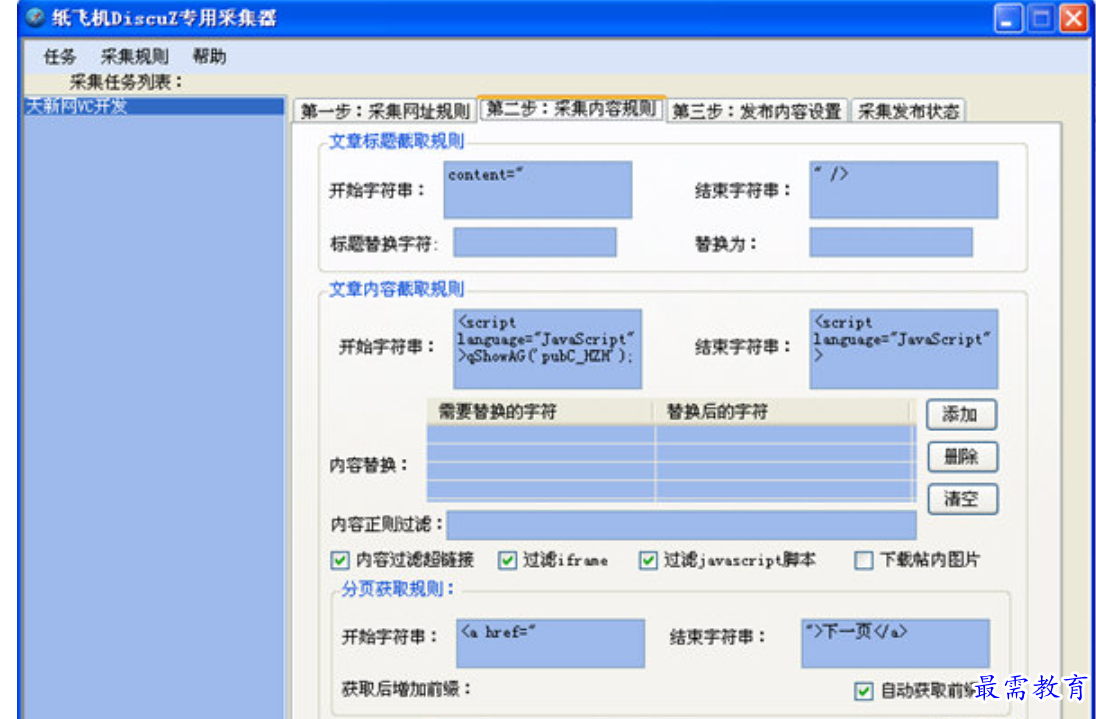Edit title start string field containing content="
Screen dimensions: 1096x719
(538, 190)
